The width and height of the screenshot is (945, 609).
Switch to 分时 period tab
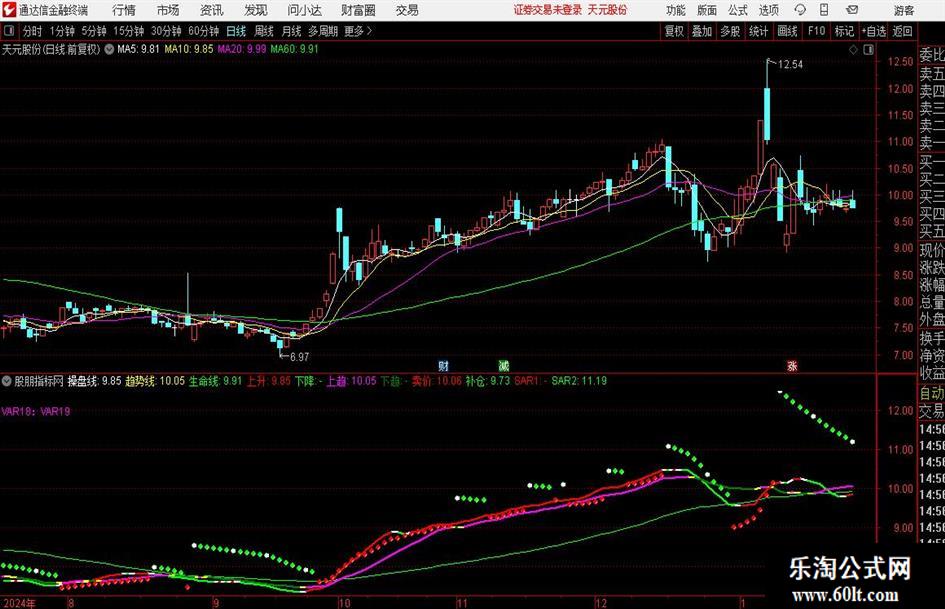33,31
